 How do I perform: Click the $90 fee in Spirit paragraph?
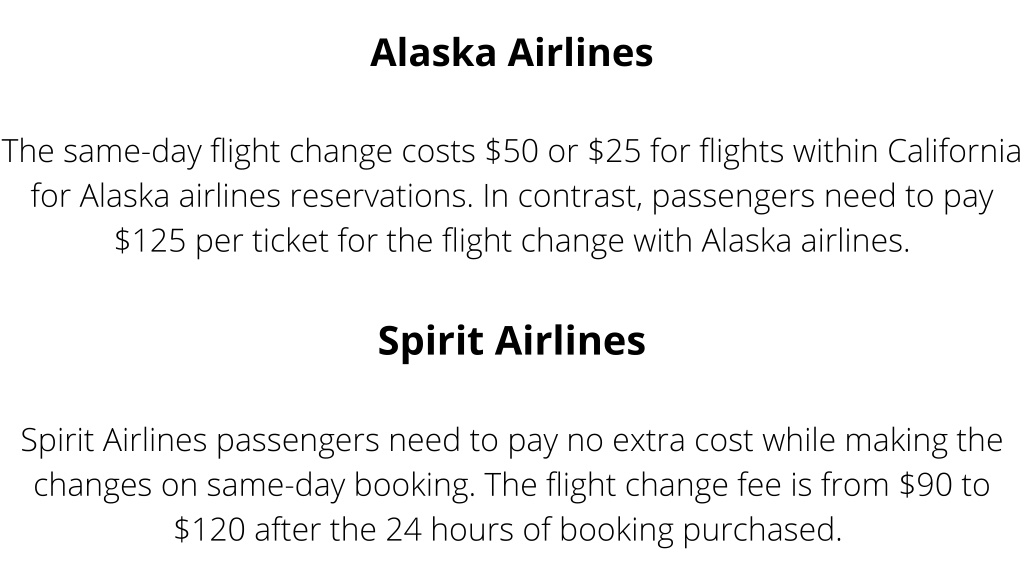pos(925,485)
